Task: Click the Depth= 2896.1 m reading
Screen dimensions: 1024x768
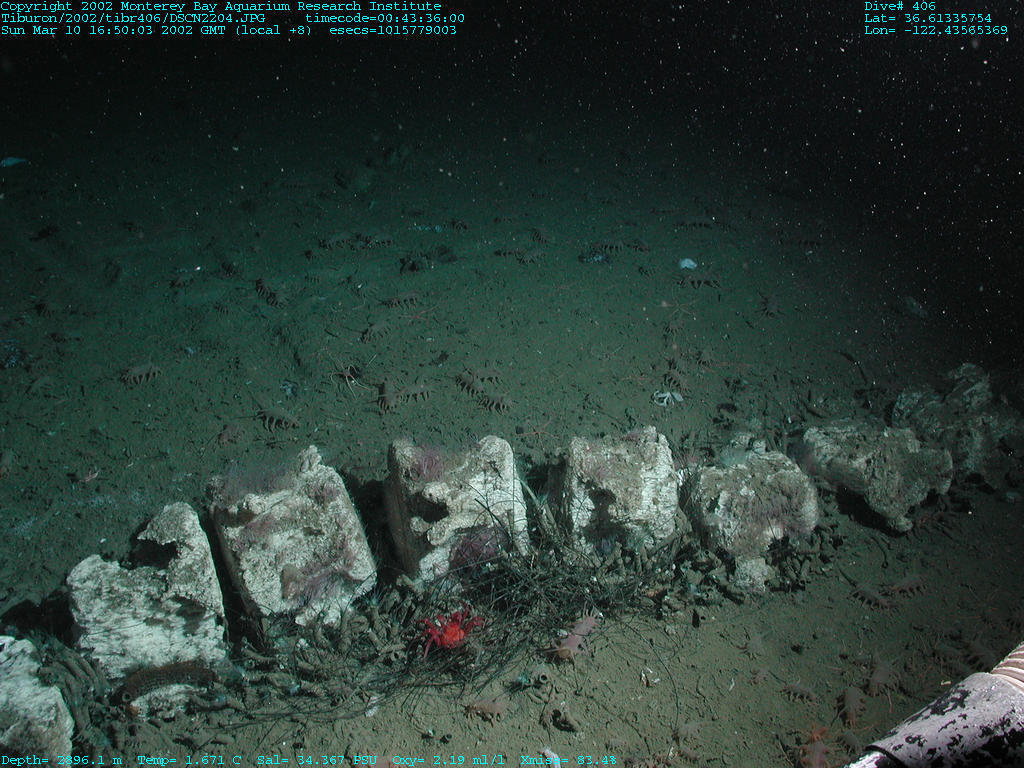Action: (x=61, y=760)
